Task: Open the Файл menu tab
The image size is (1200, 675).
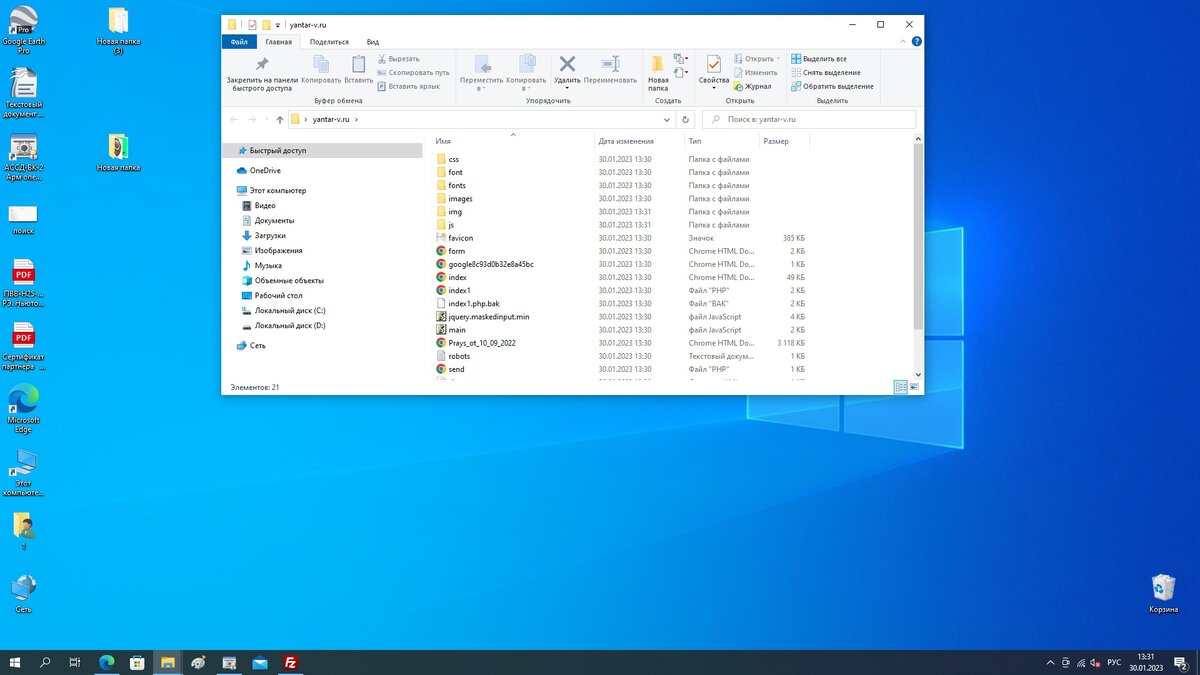Action: (239, 42)
